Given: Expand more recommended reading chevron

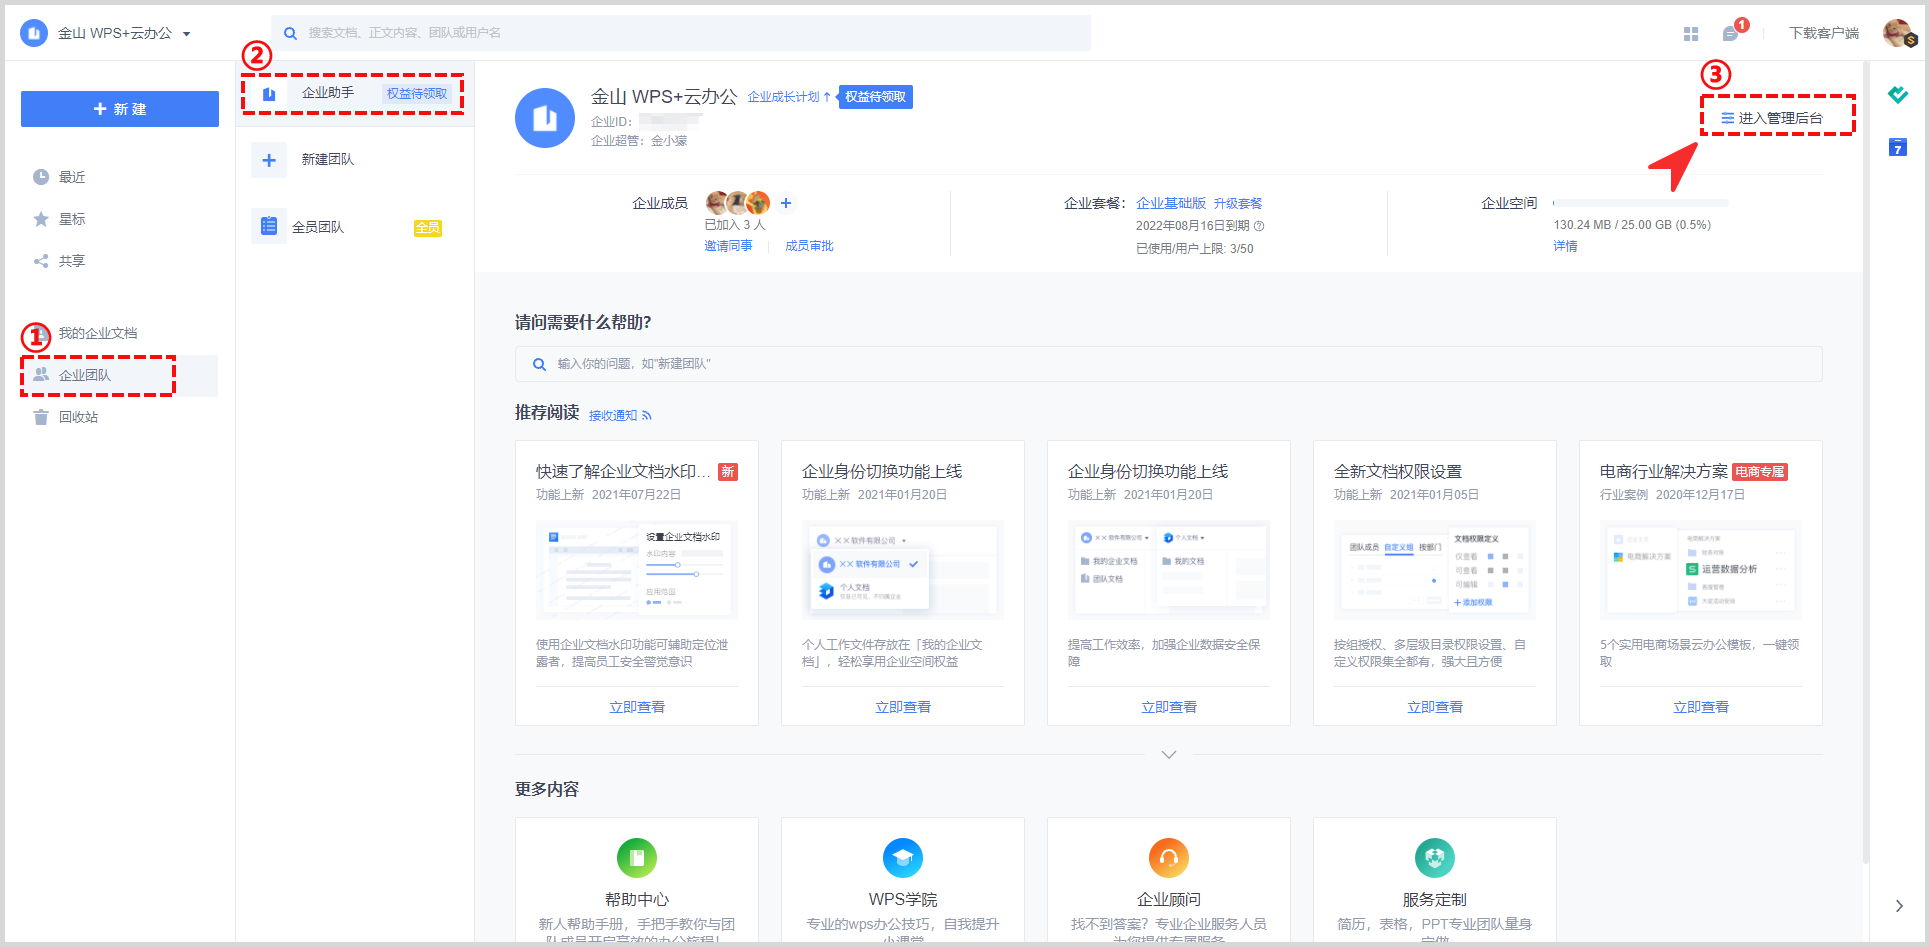Looking at the screenshot, I should [x=1169, y=754].
